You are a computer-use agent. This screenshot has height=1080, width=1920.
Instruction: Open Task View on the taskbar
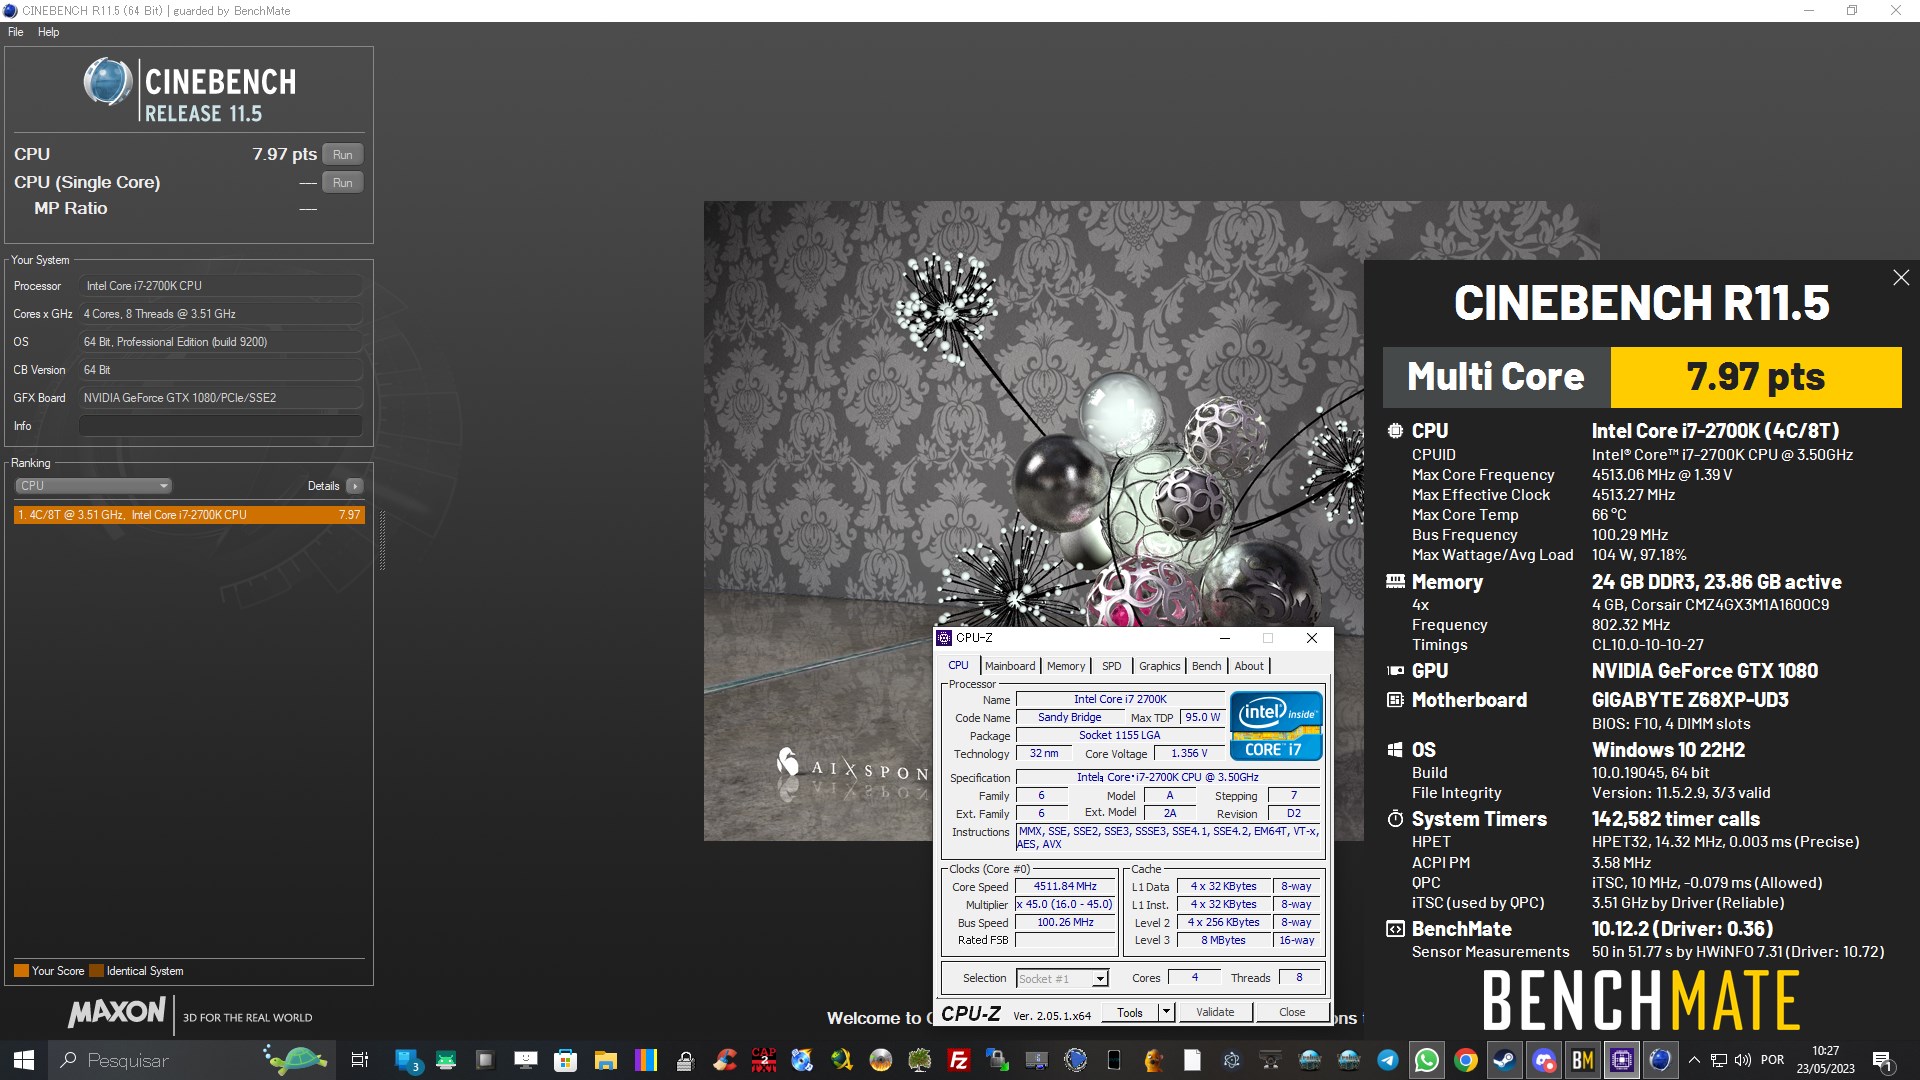(360, 1060)
